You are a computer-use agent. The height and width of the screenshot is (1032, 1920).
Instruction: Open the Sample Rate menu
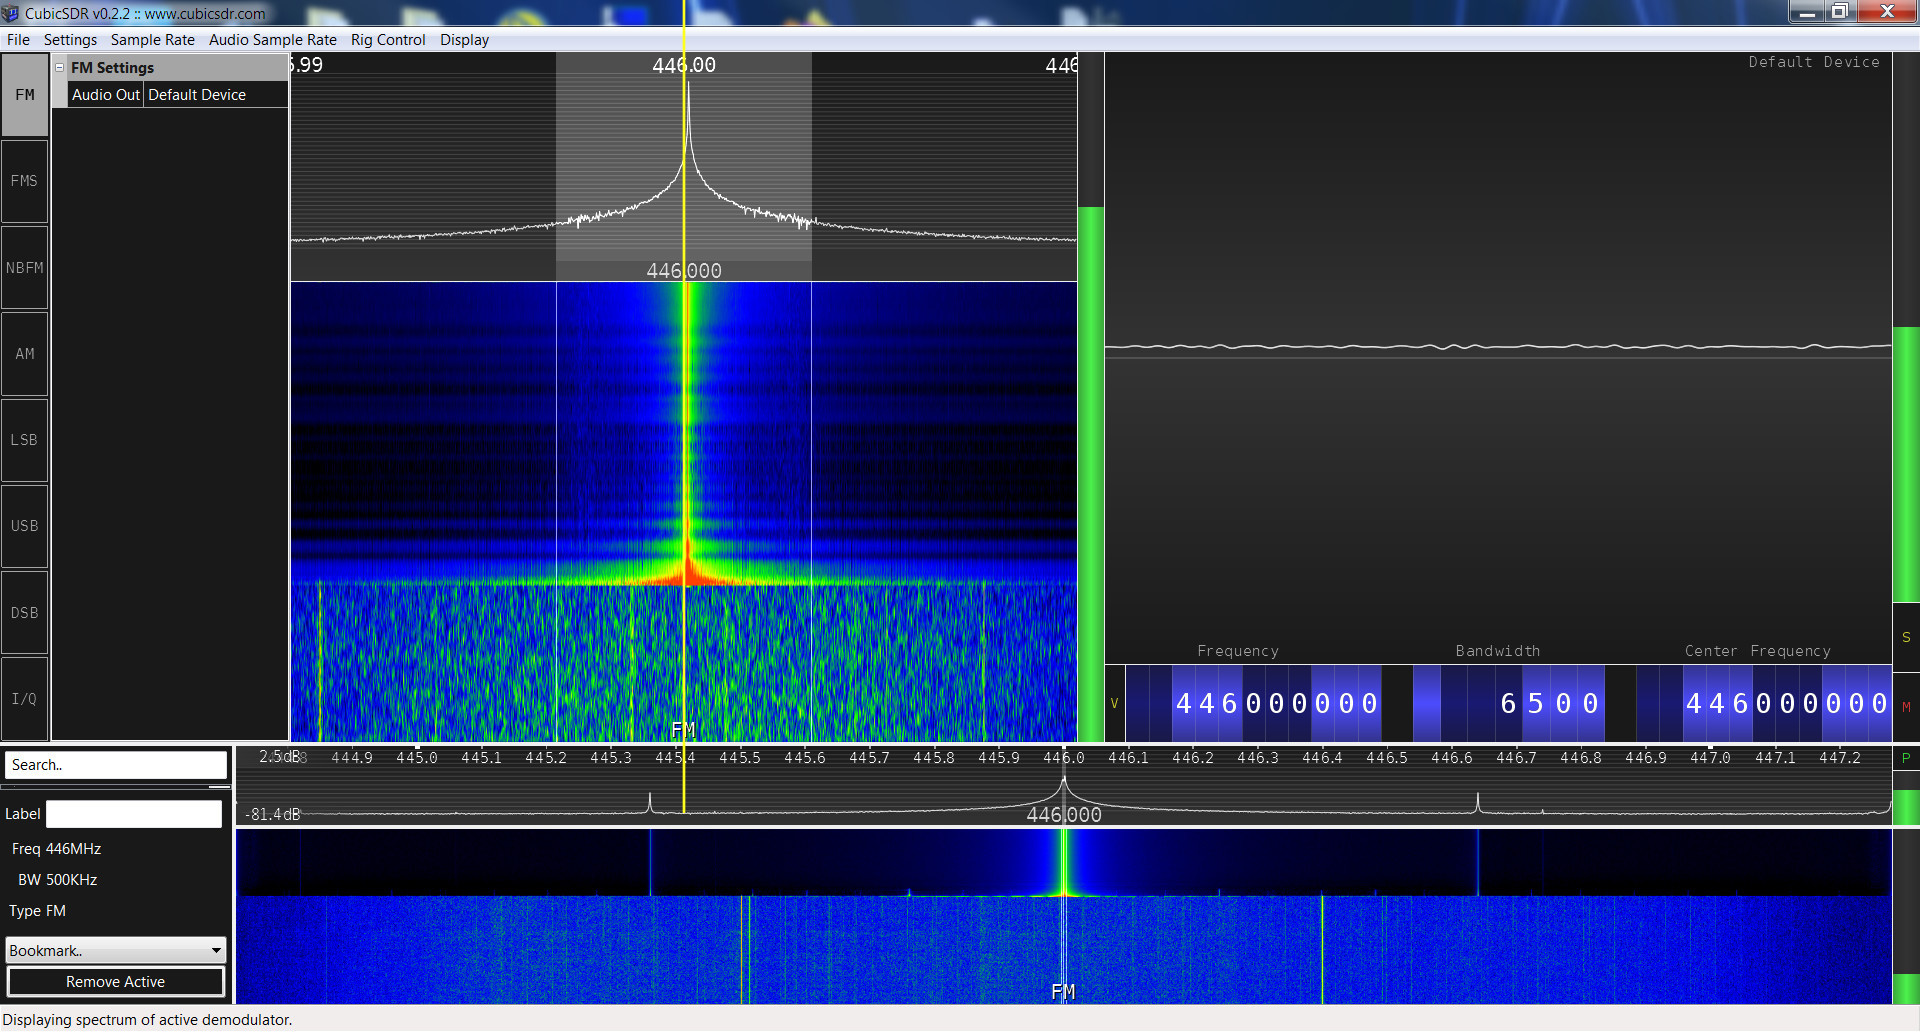[152, 40]
